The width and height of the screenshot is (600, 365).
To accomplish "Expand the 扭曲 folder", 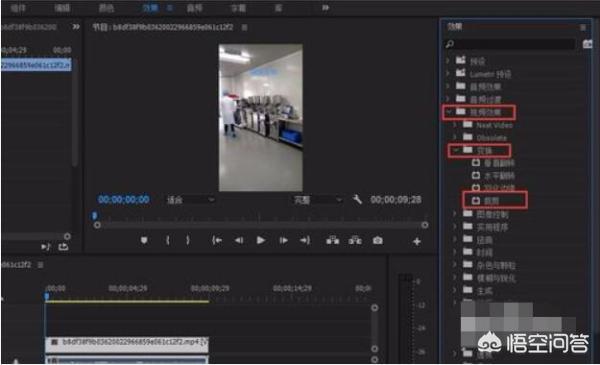I will (455, 240).
